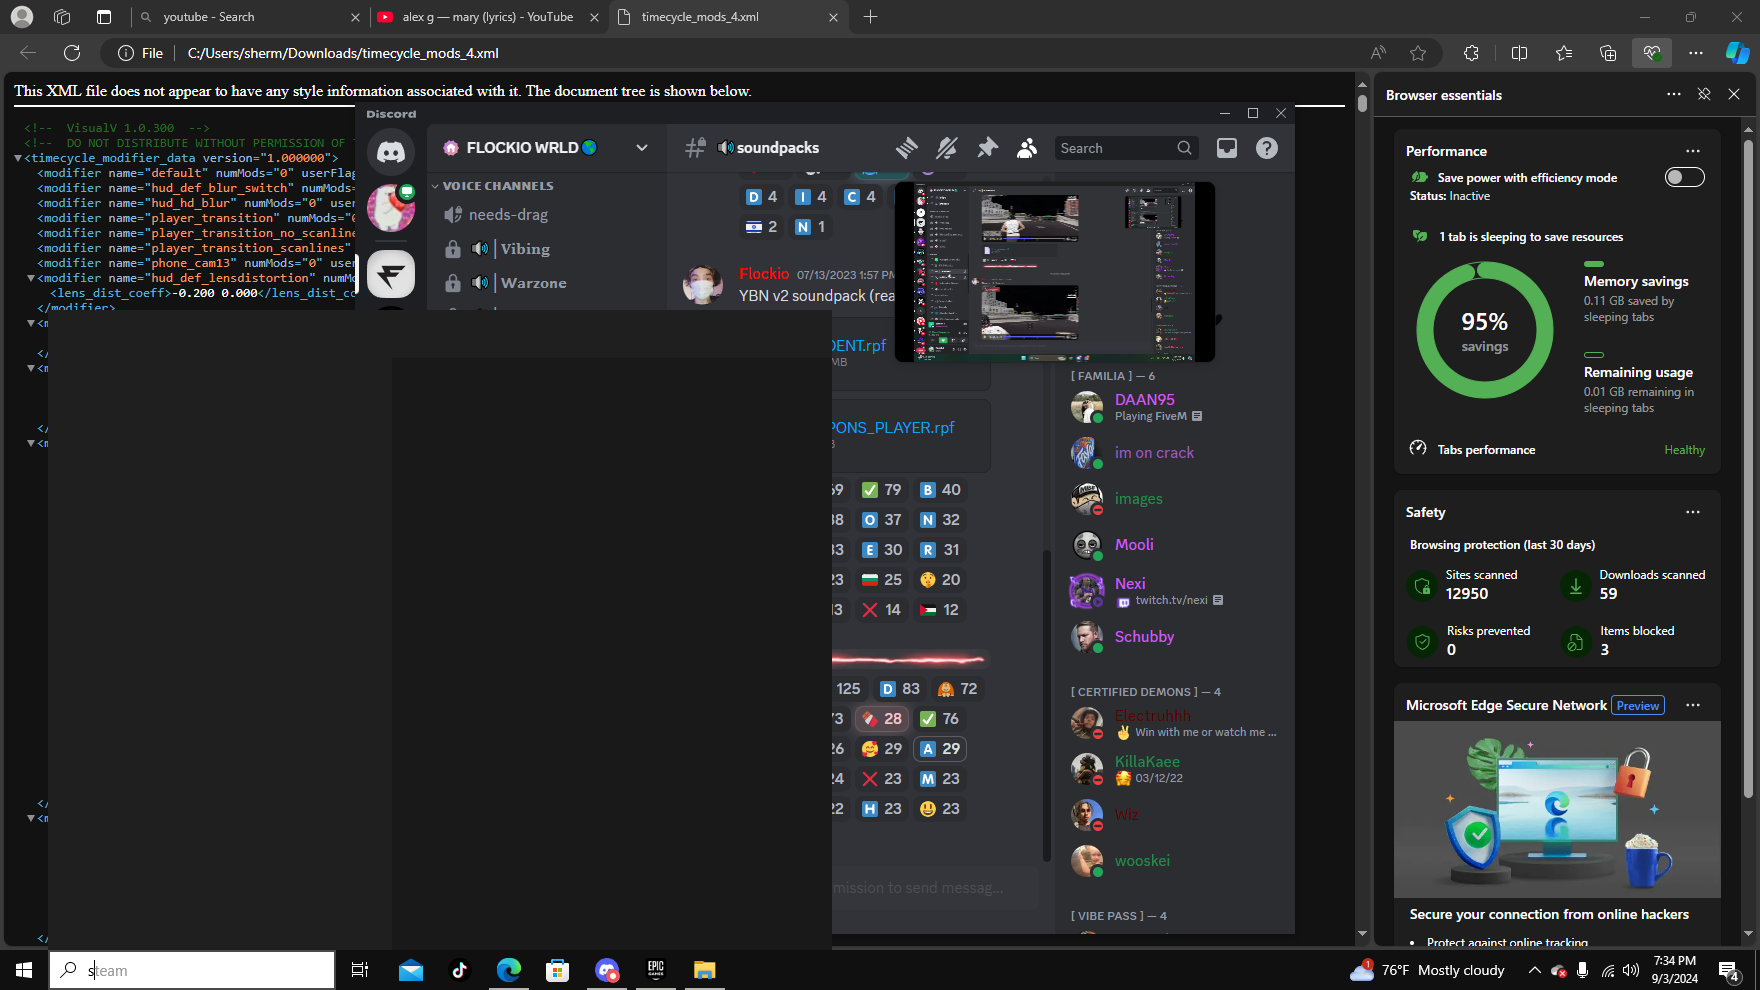Open PONS_PLAYER.rpf file attachment link

click(x=893, y=428)
